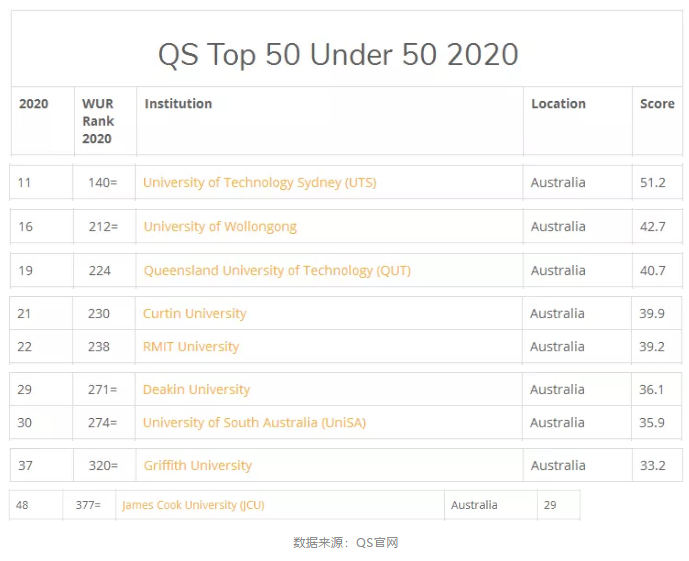The width and height of the screenshot is (689, 561).
Task: Click the WUR rank cell 377=
Action: pyautogui.click(x=88, y=505)
